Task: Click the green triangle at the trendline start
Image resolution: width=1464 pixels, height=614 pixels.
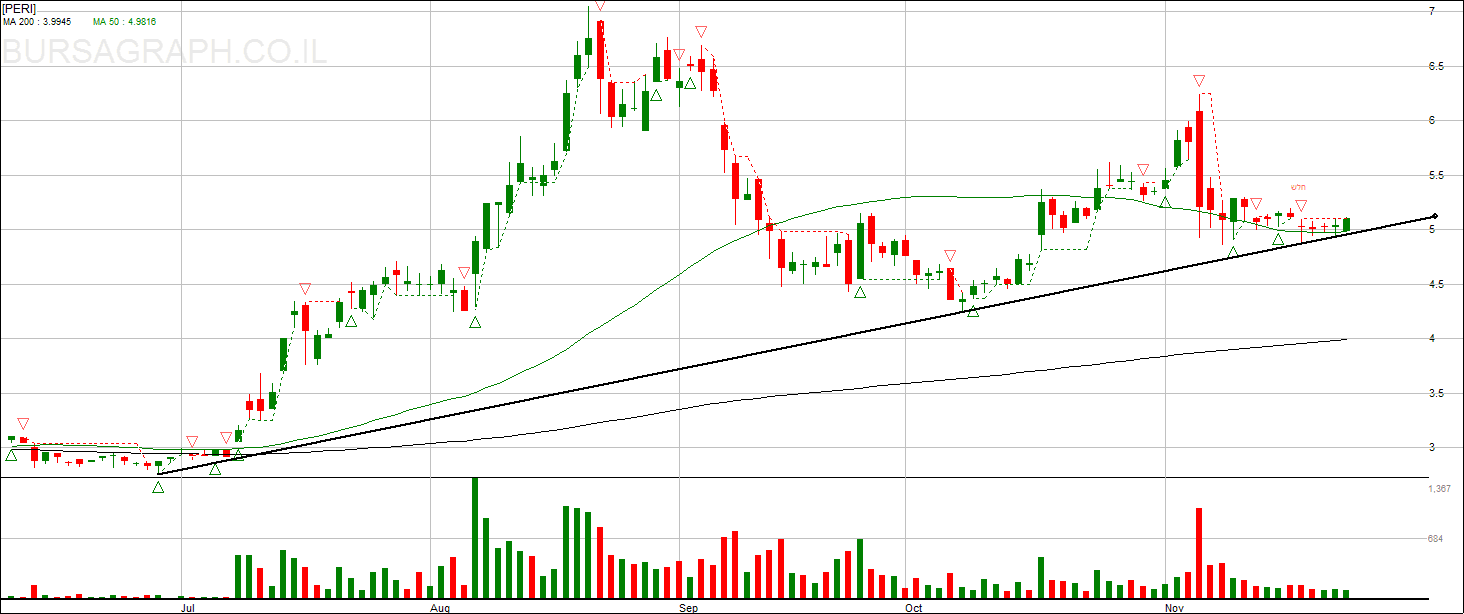Action: [x=158, y=487]
